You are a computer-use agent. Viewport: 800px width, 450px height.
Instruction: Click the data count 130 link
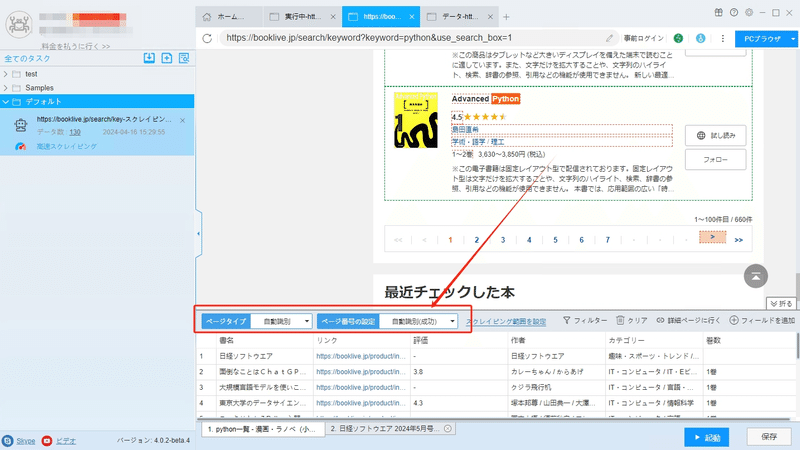[x=75, y=132]
